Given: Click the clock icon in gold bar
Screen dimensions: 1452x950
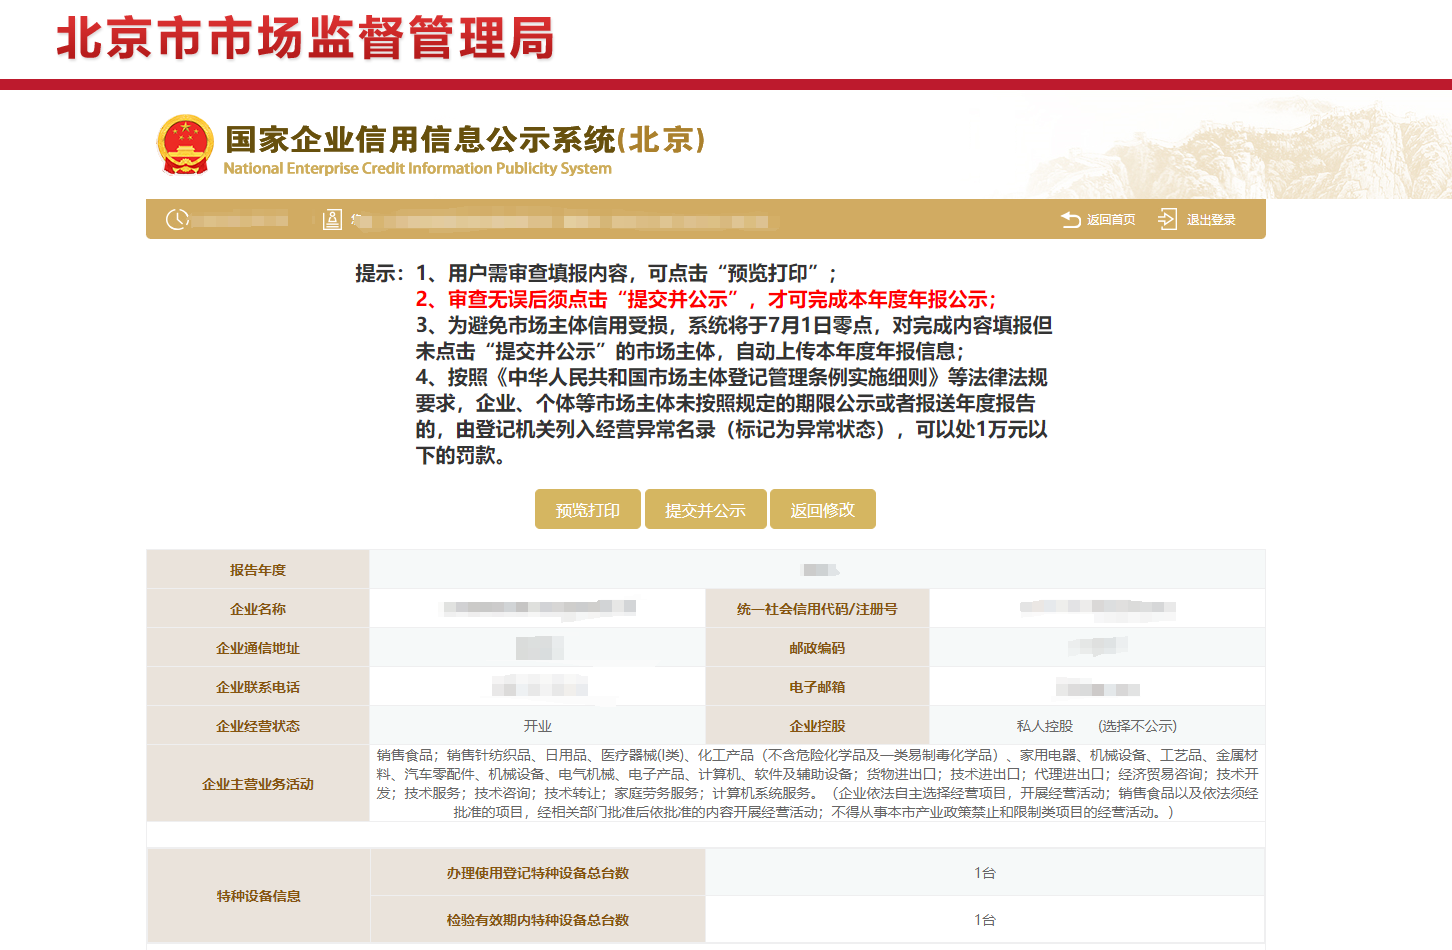Looking at the screenshot, I should [177, 219].
